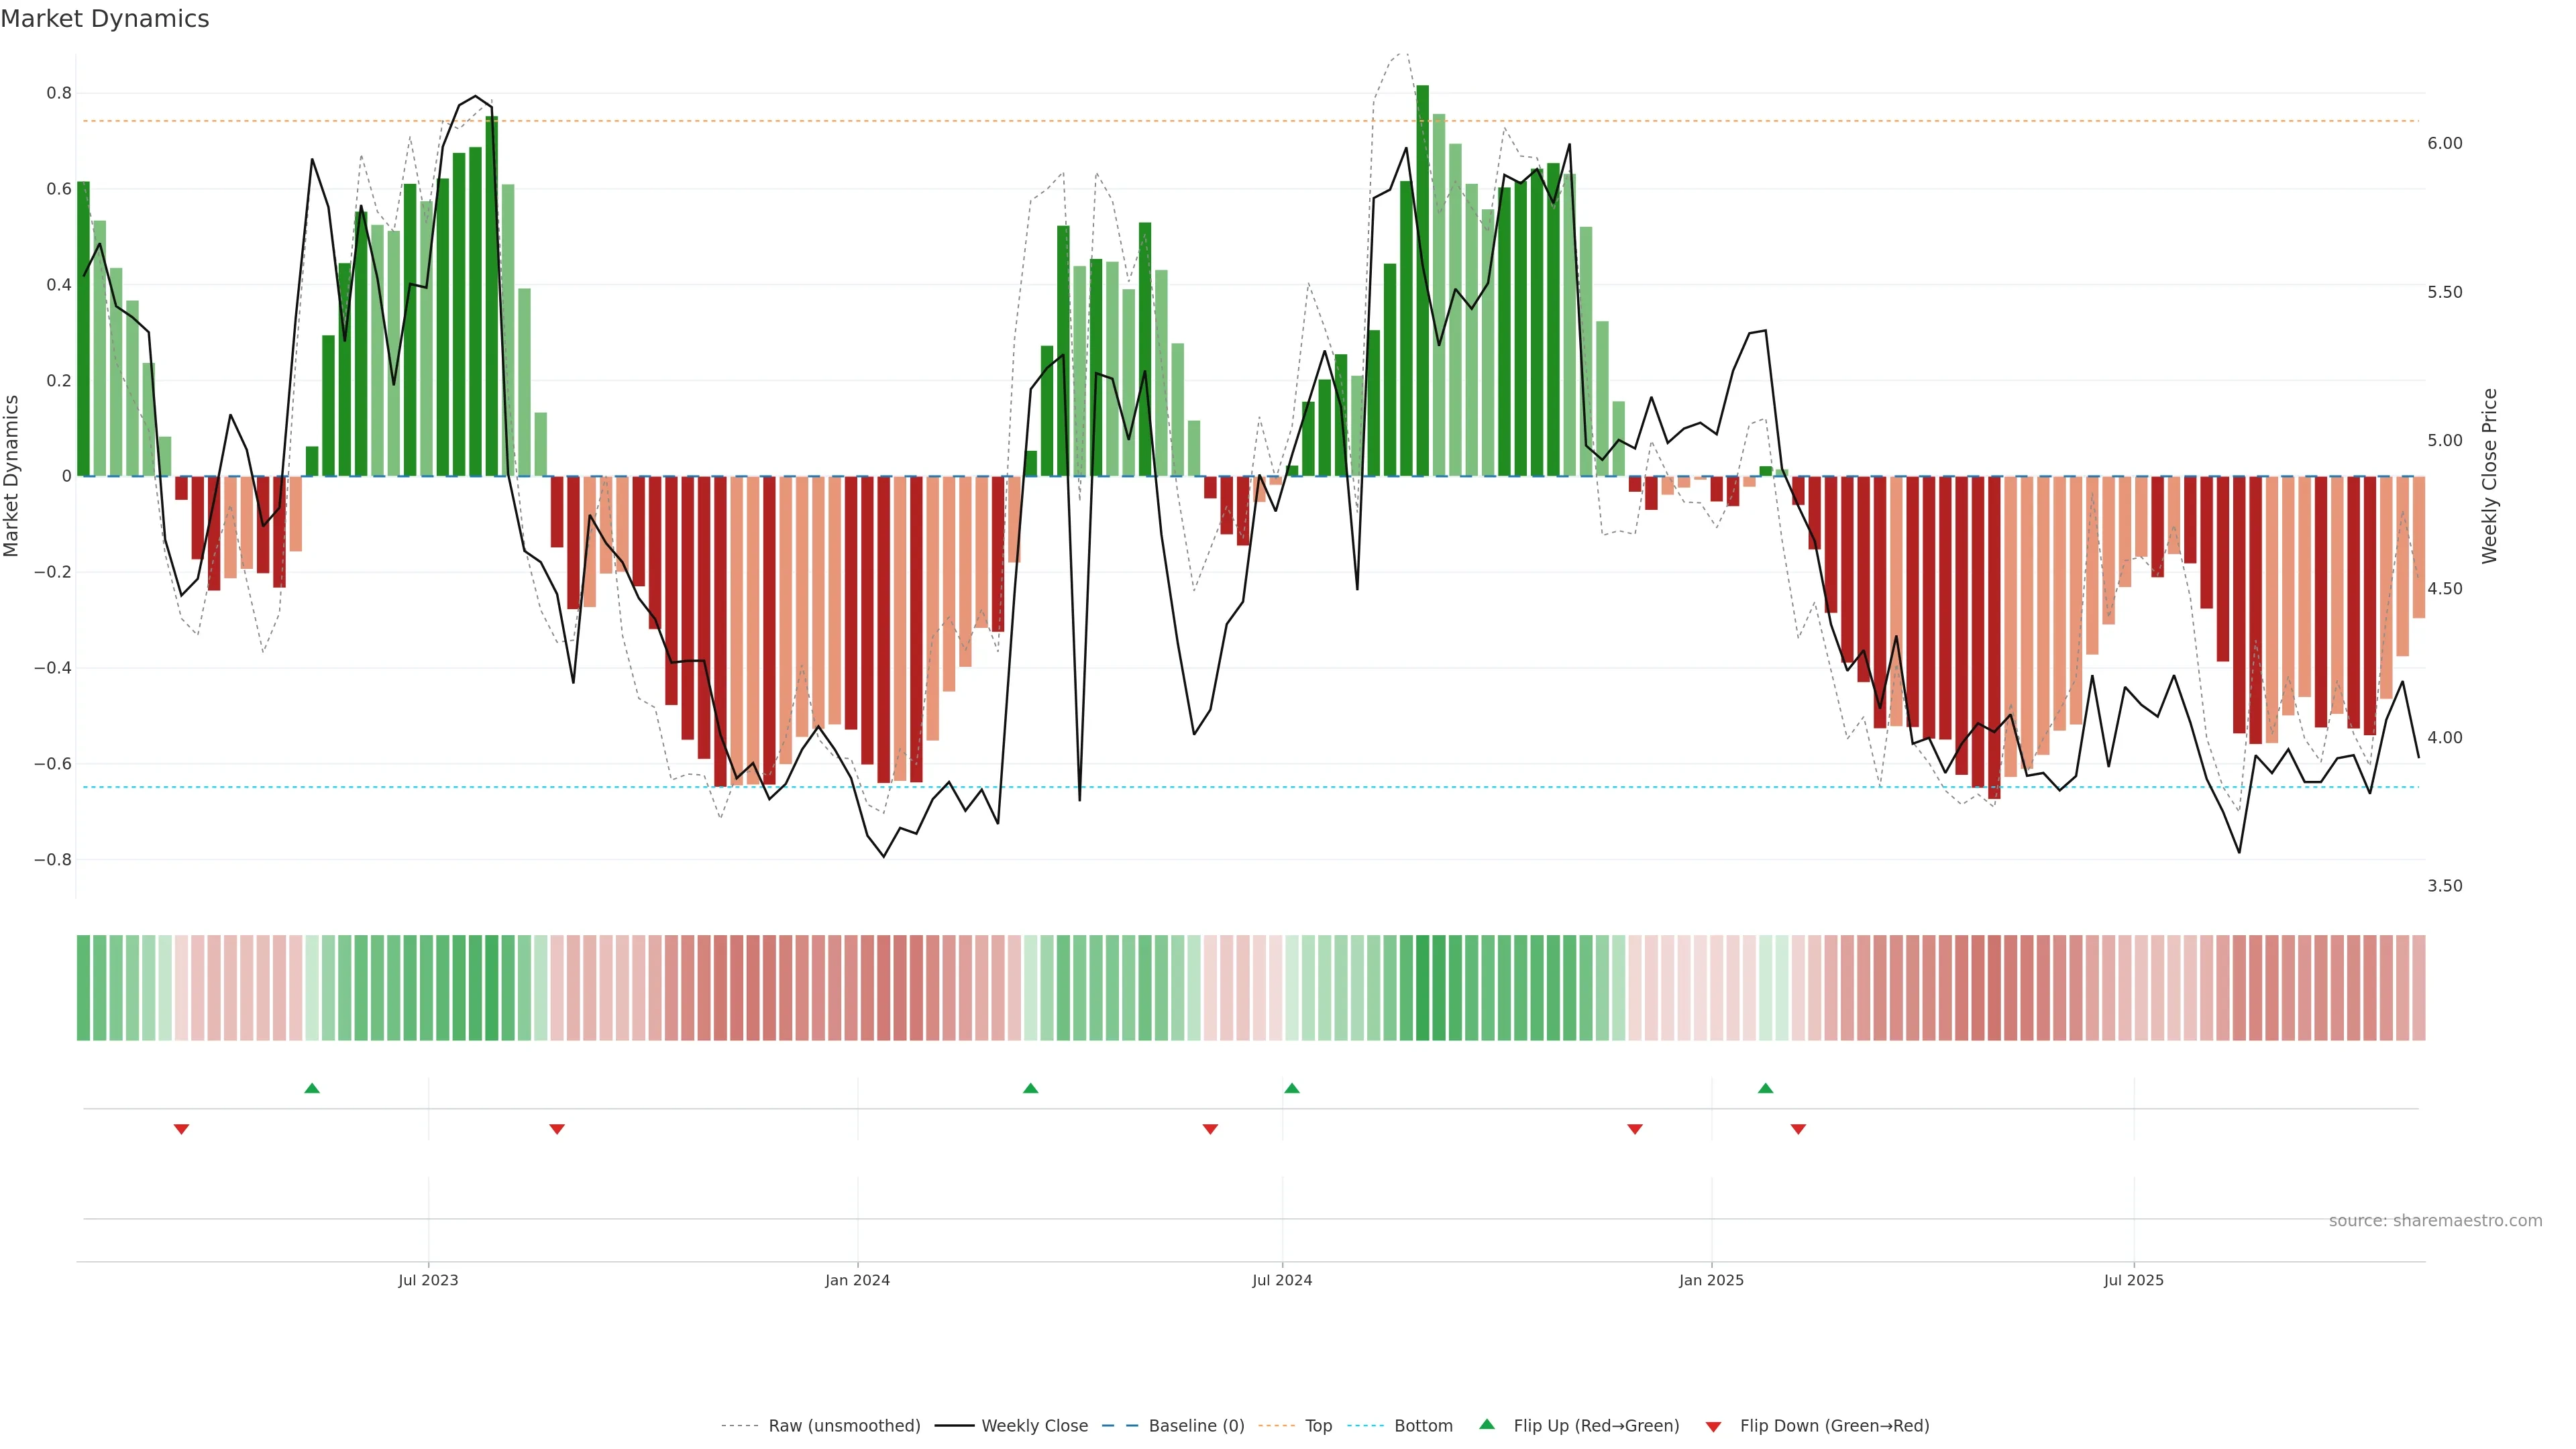Click the first green cell in heatmap strip
The image size is (2576, 1449).
pos(84,987)
